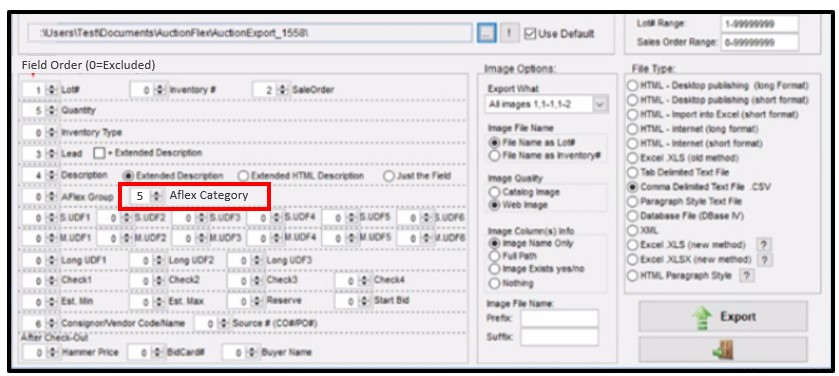Select File Name as Lot# option
Image resolution: width=839 pixels, height=376 pixels.
tap(494, 143)
